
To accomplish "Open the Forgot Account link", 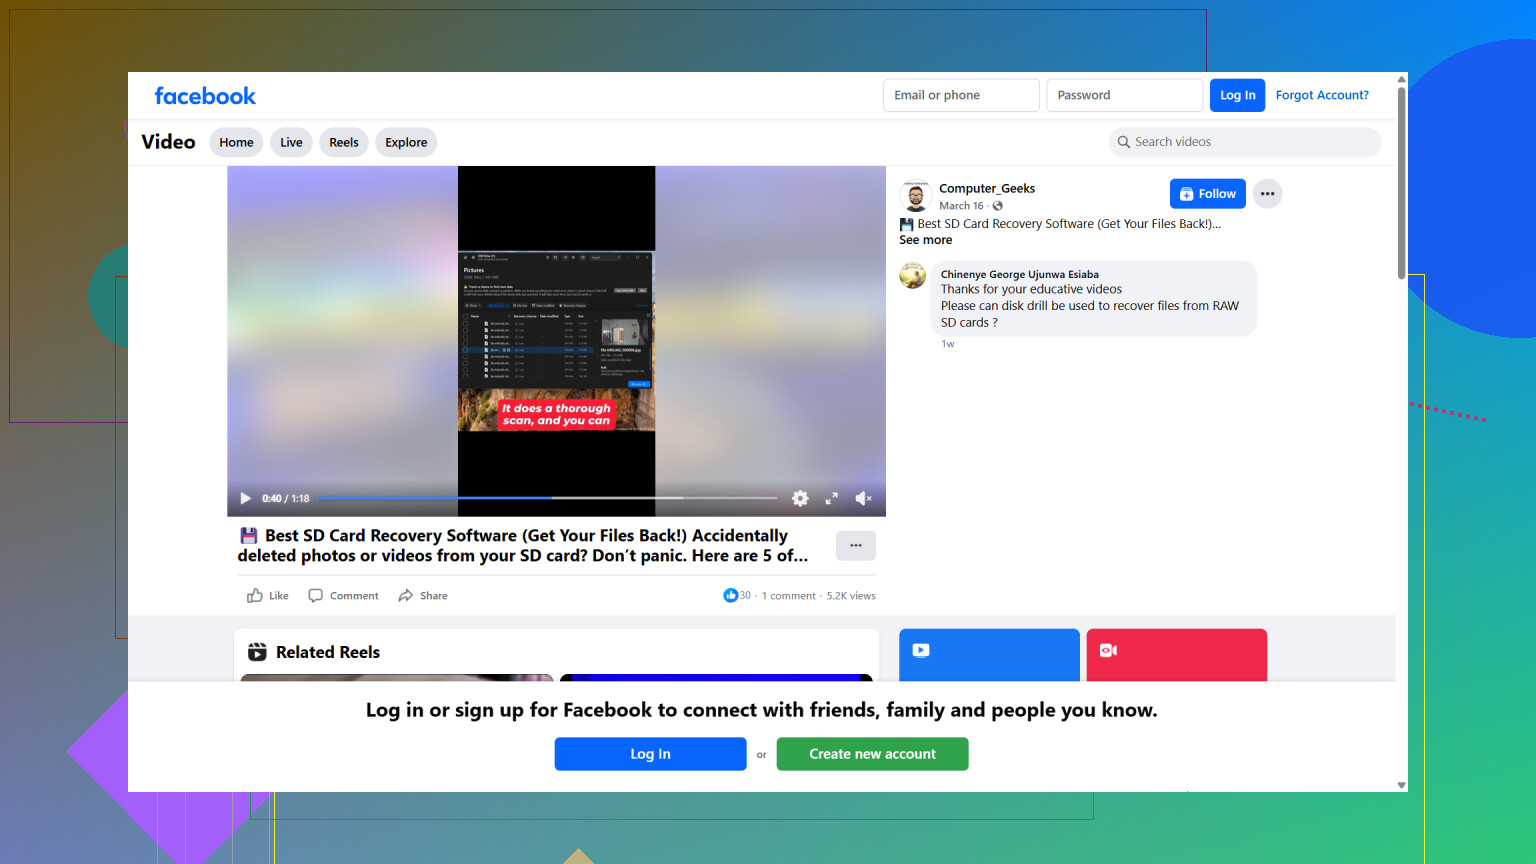I will tap(1322, 95).
